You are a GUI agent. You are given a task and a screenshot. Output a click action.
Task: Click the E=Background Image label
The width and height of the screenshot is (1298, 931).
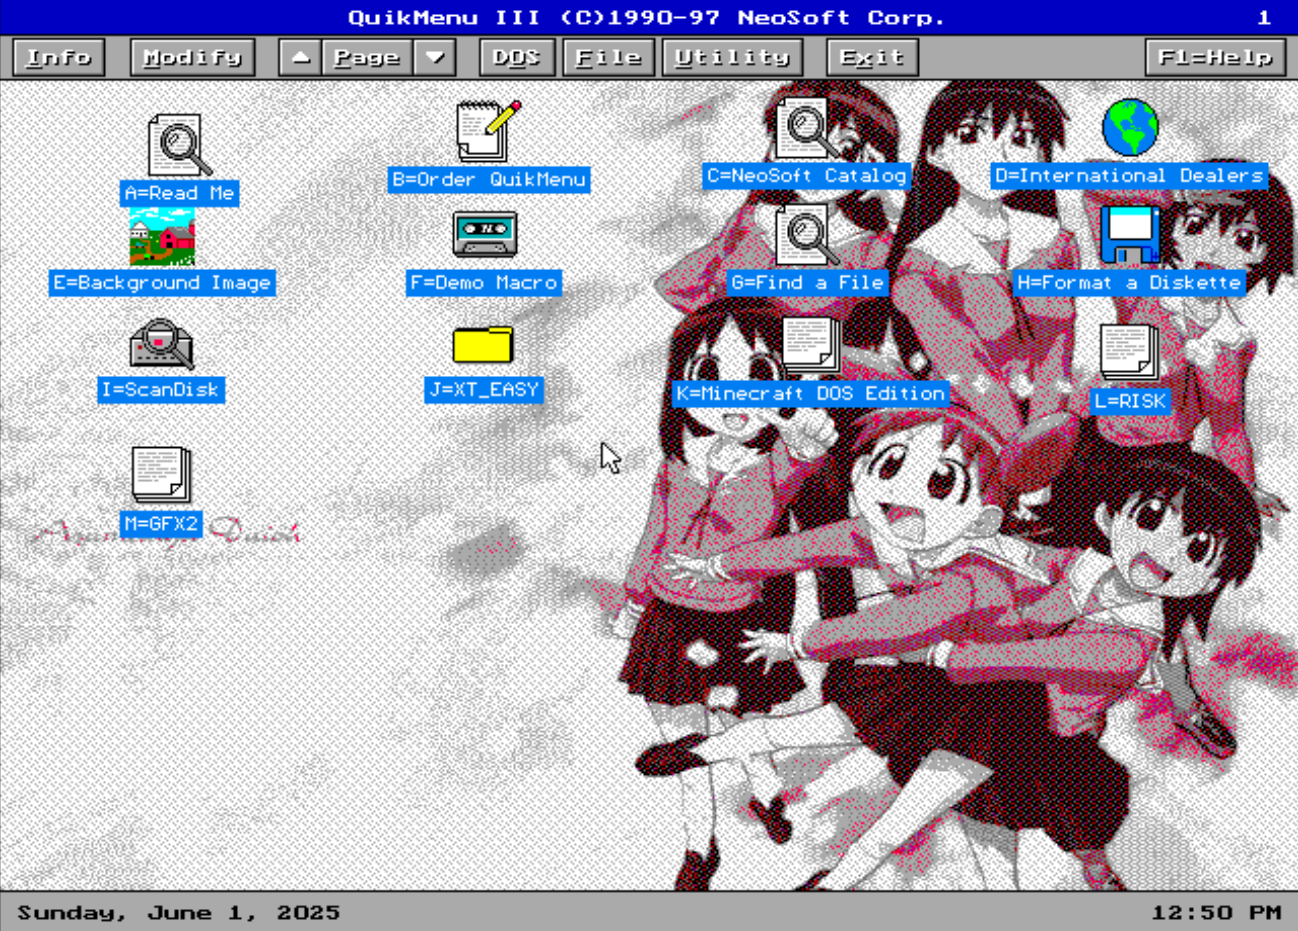pos(162,283)
